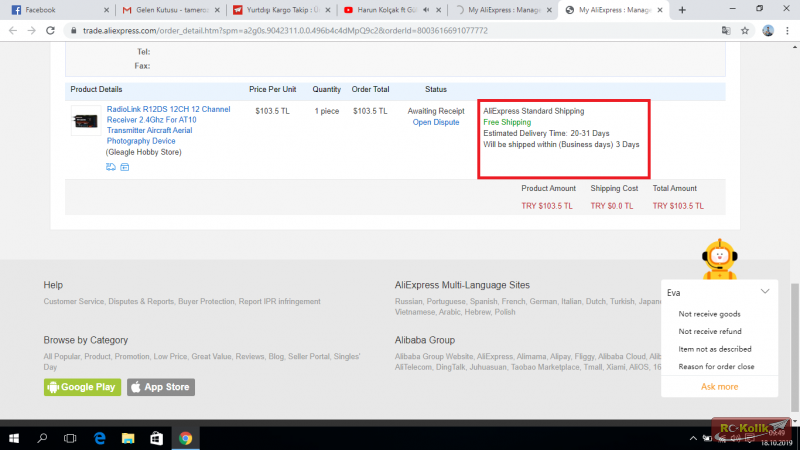Show hidden system tray icons chevron
The height and width of the screenshot is (450, 800).
click(x=693, y=438)
